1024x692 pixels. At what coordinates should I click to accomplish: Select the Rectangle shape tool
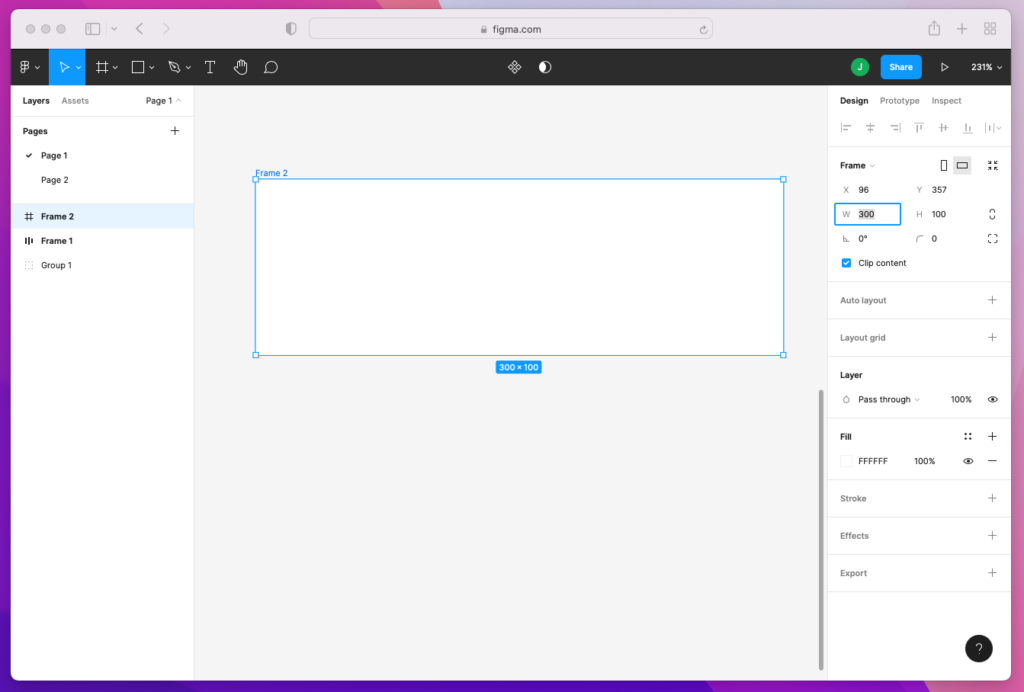(x=138, y=67)
